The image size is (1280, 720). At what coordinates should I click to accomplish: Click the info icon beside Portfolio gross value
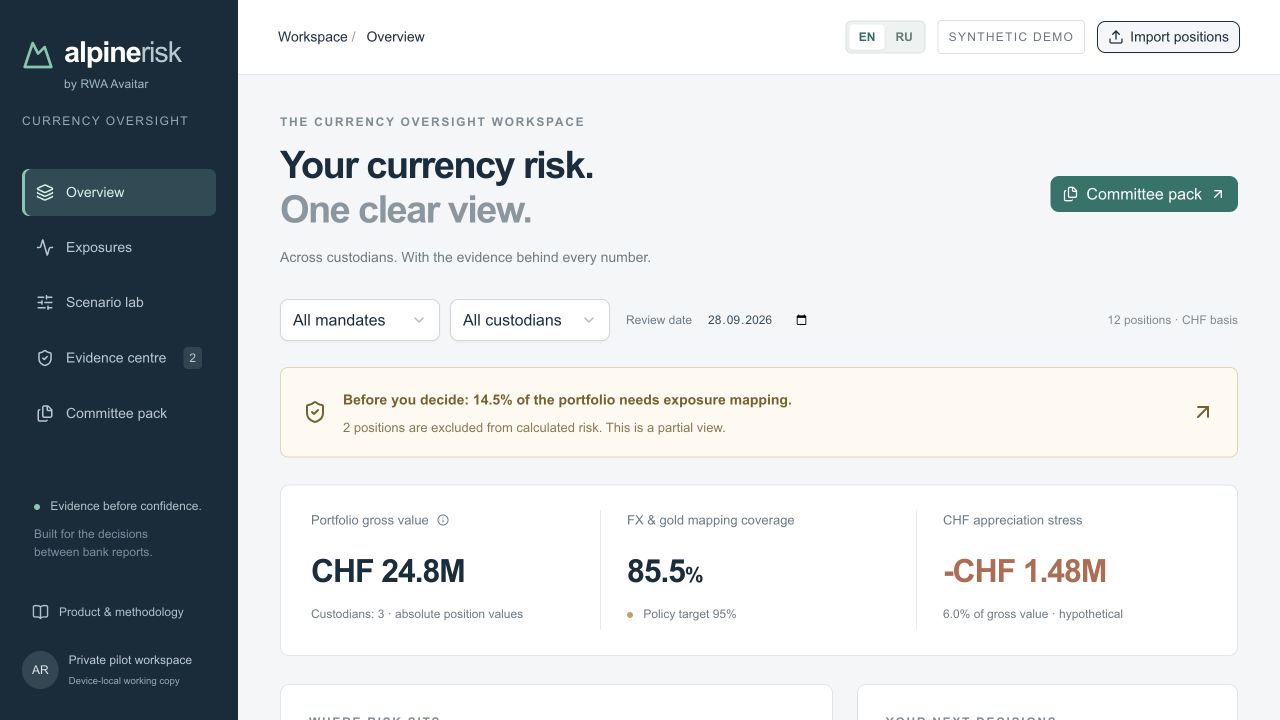pyautogui.click(x=443, y=520)
